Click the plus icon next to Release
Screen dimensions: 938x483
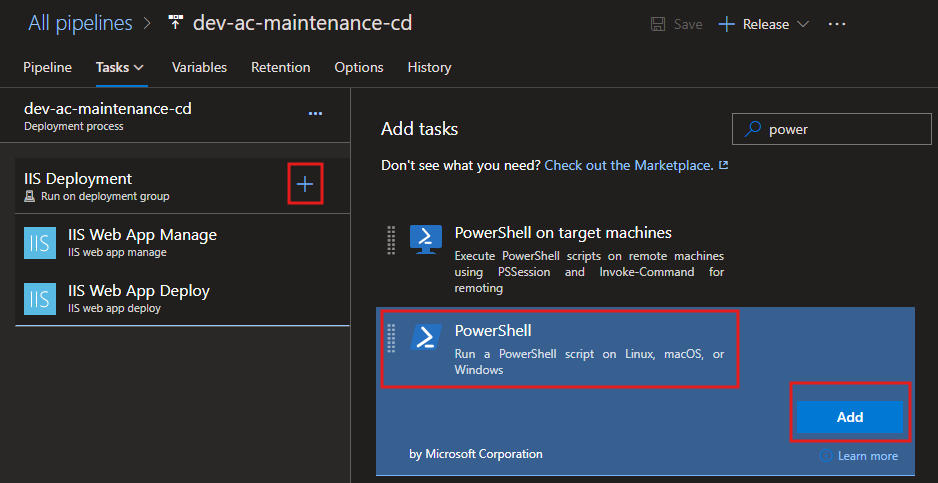tap(726, 25)
